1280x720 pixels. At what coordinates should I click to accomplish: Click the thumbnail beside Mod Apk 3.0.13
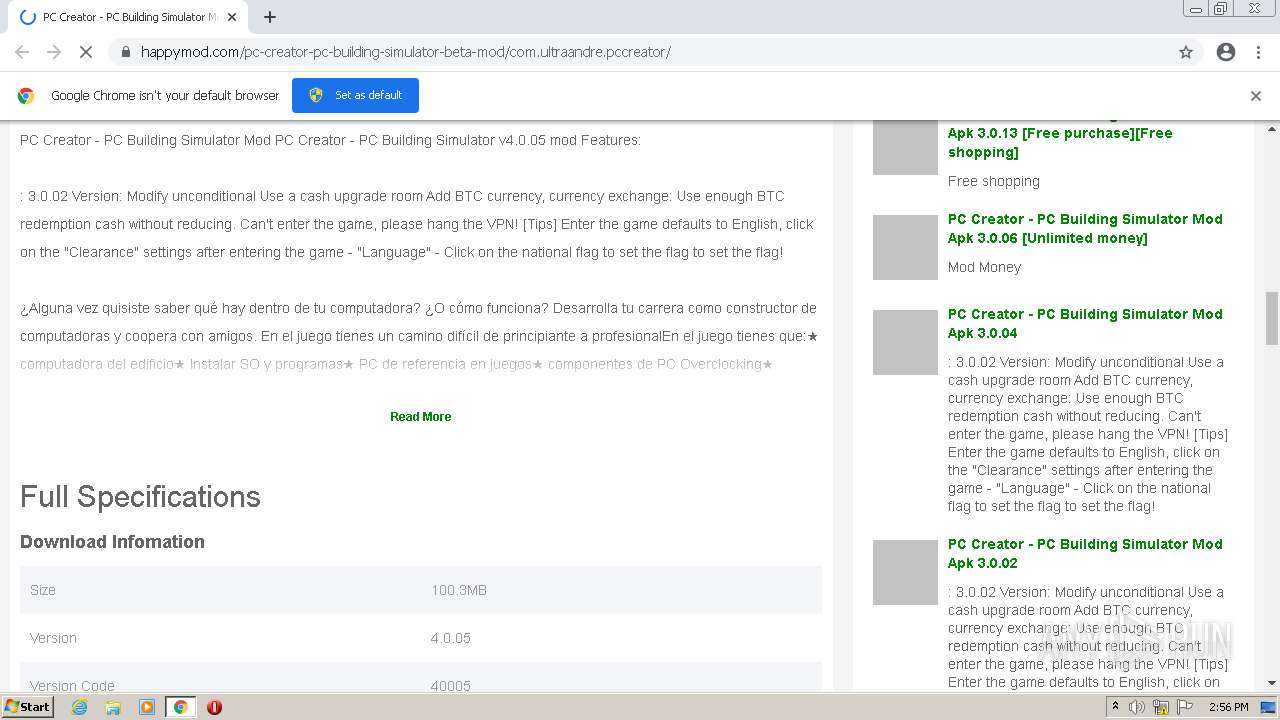(905, 146)
